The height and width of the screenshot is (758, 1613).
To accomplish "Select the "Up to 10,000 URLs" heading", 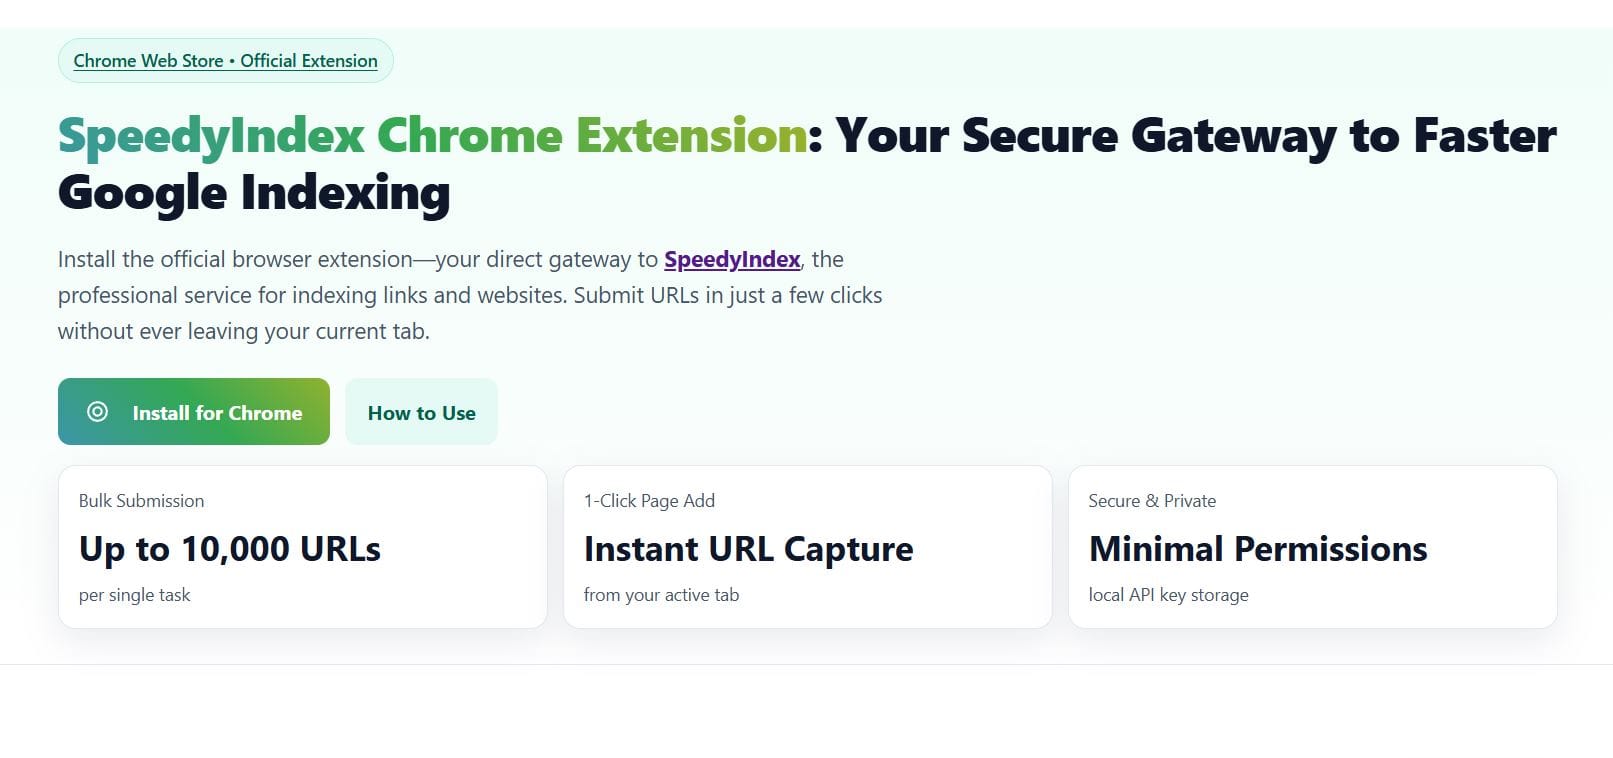I will tap(230, 549).
